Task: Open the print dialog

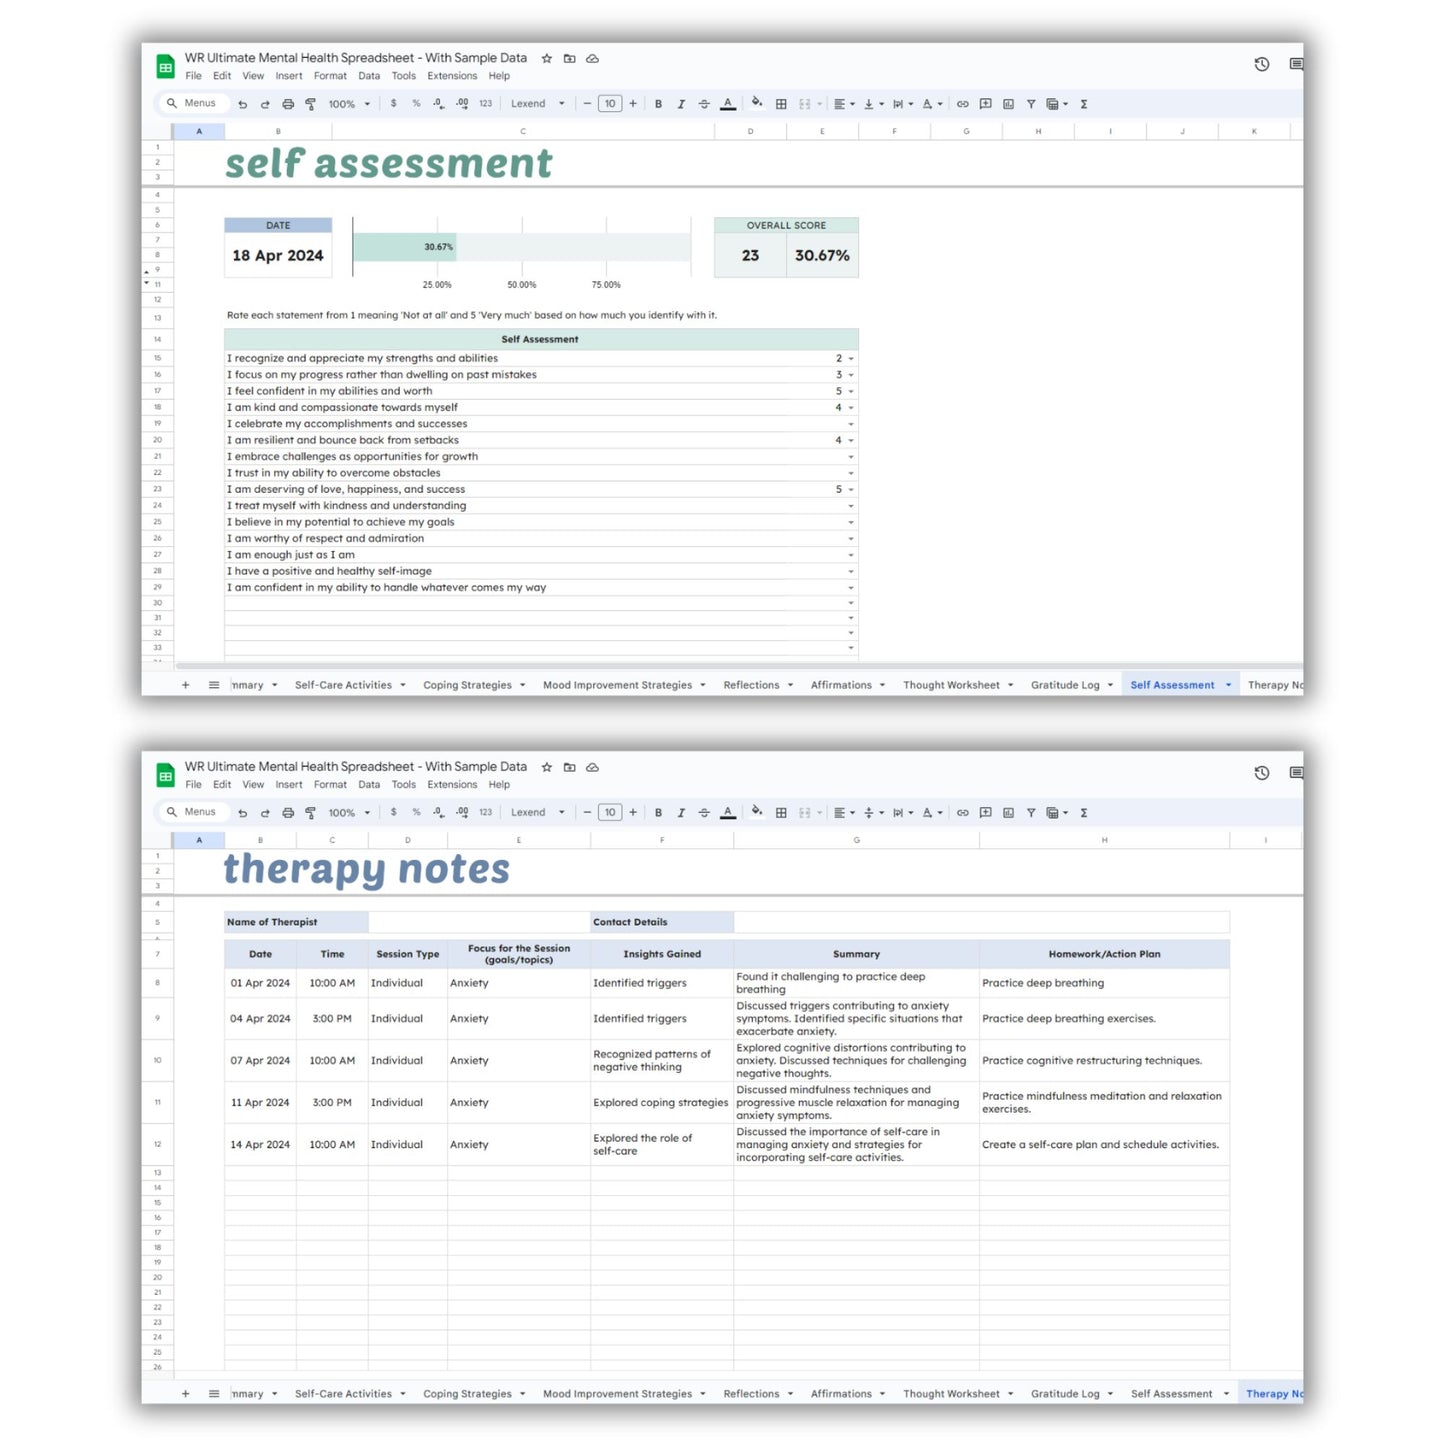Action: (288, 103)
